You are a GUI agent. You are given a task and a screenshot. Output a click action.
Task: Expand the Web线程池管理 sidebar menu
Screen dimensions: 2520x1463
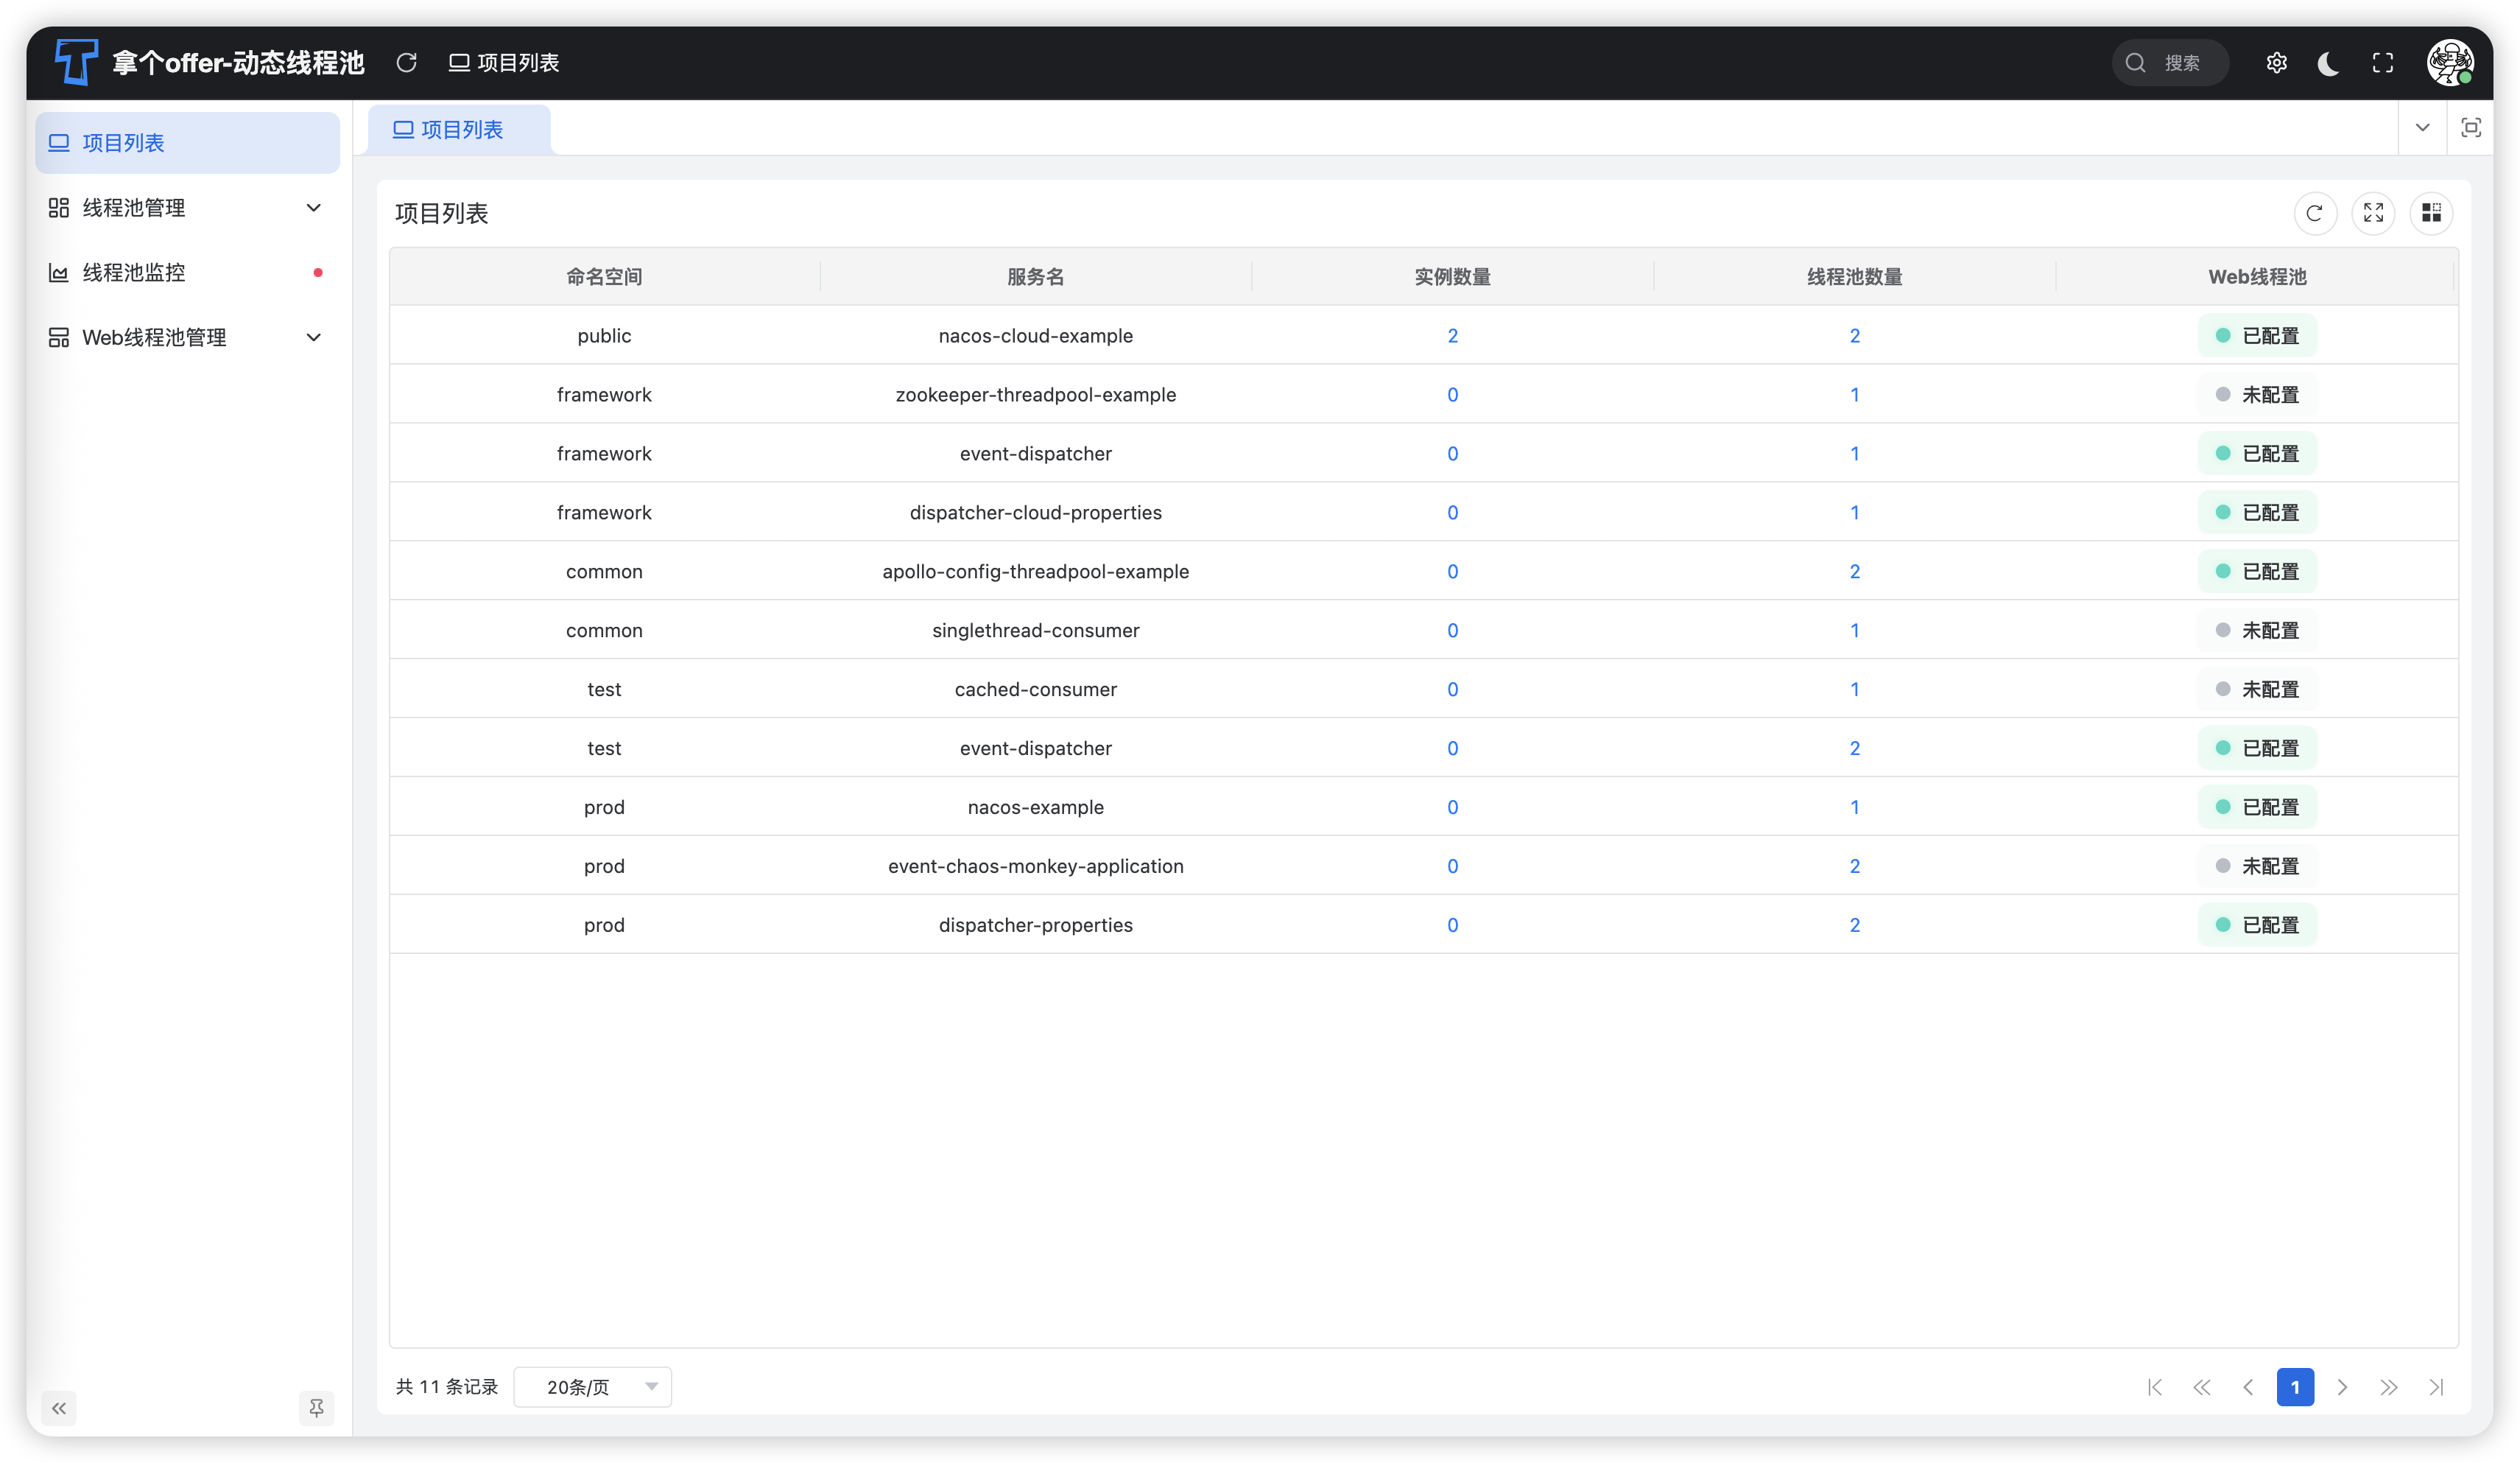[187, 337]
